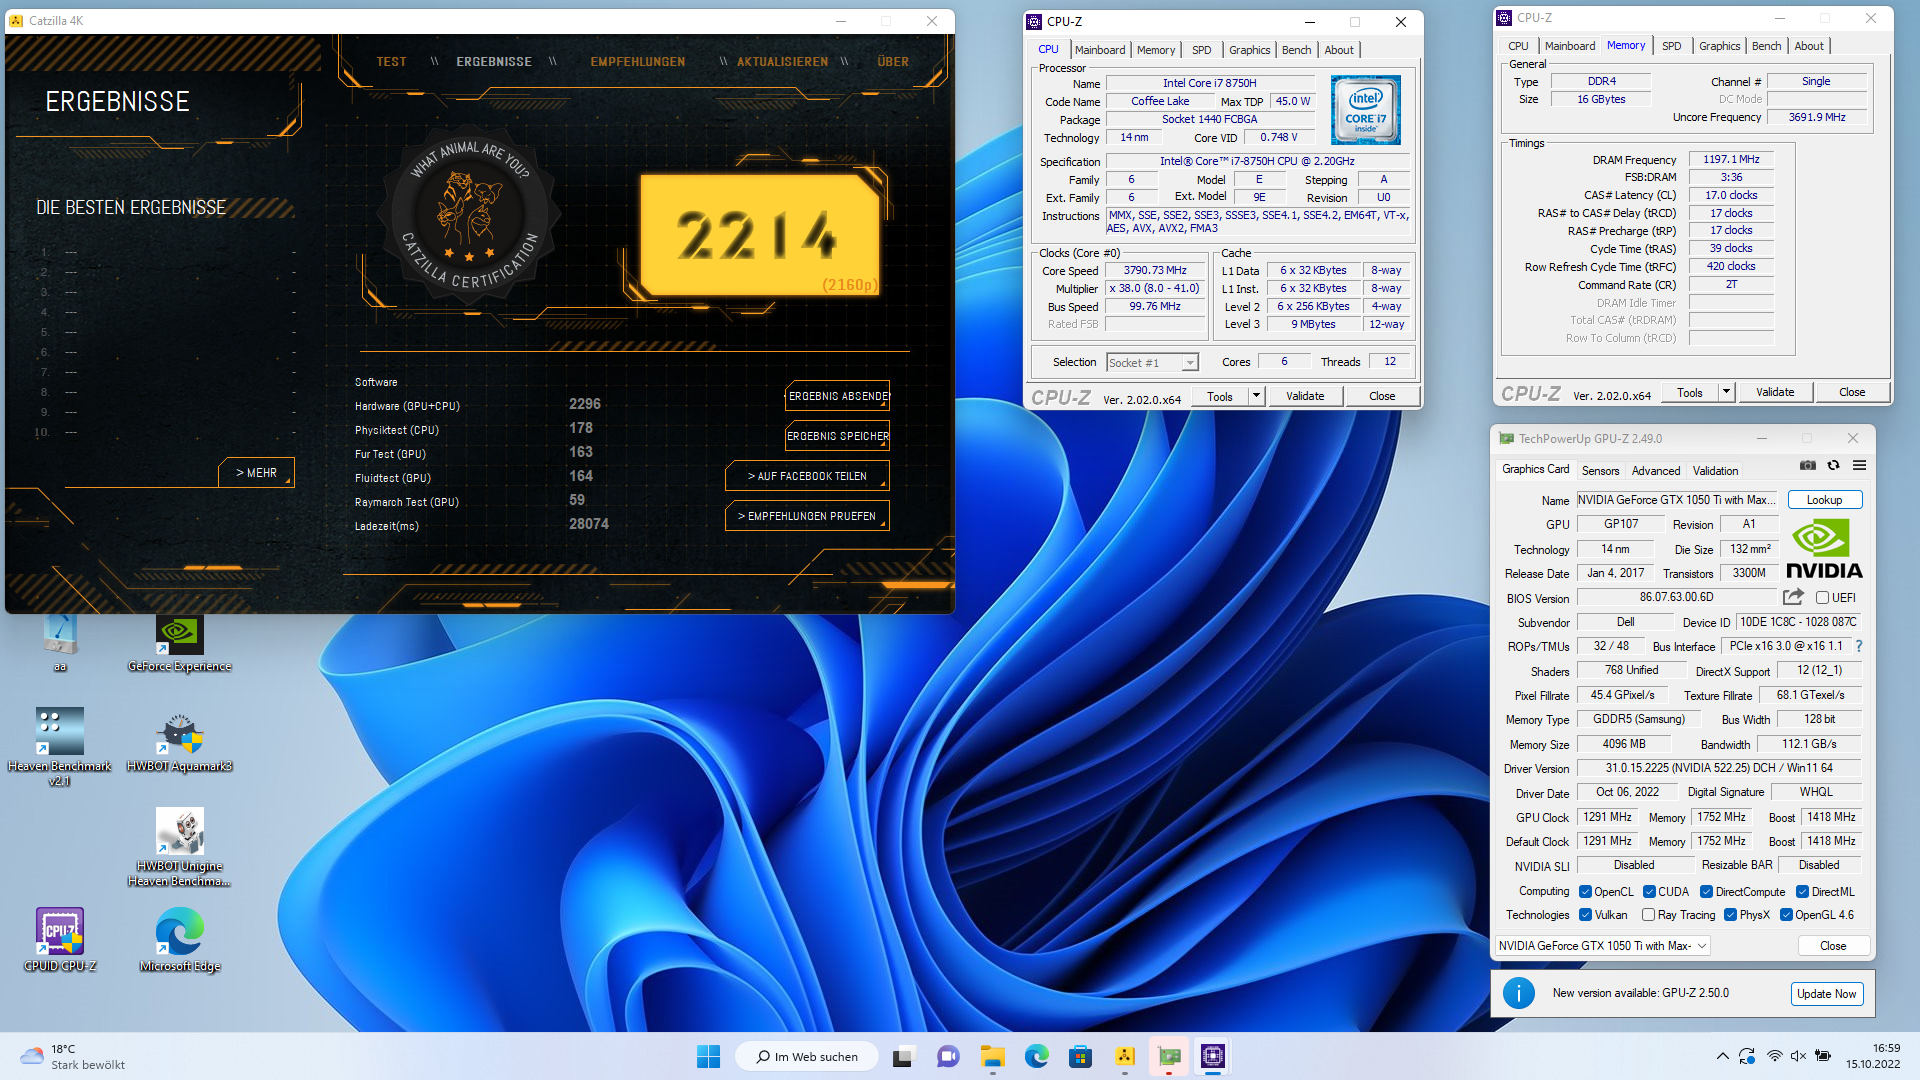Viewport: 1920px width, 1080px height.
Task: Click the BIOS export share icon
Action: [1793, 597]
